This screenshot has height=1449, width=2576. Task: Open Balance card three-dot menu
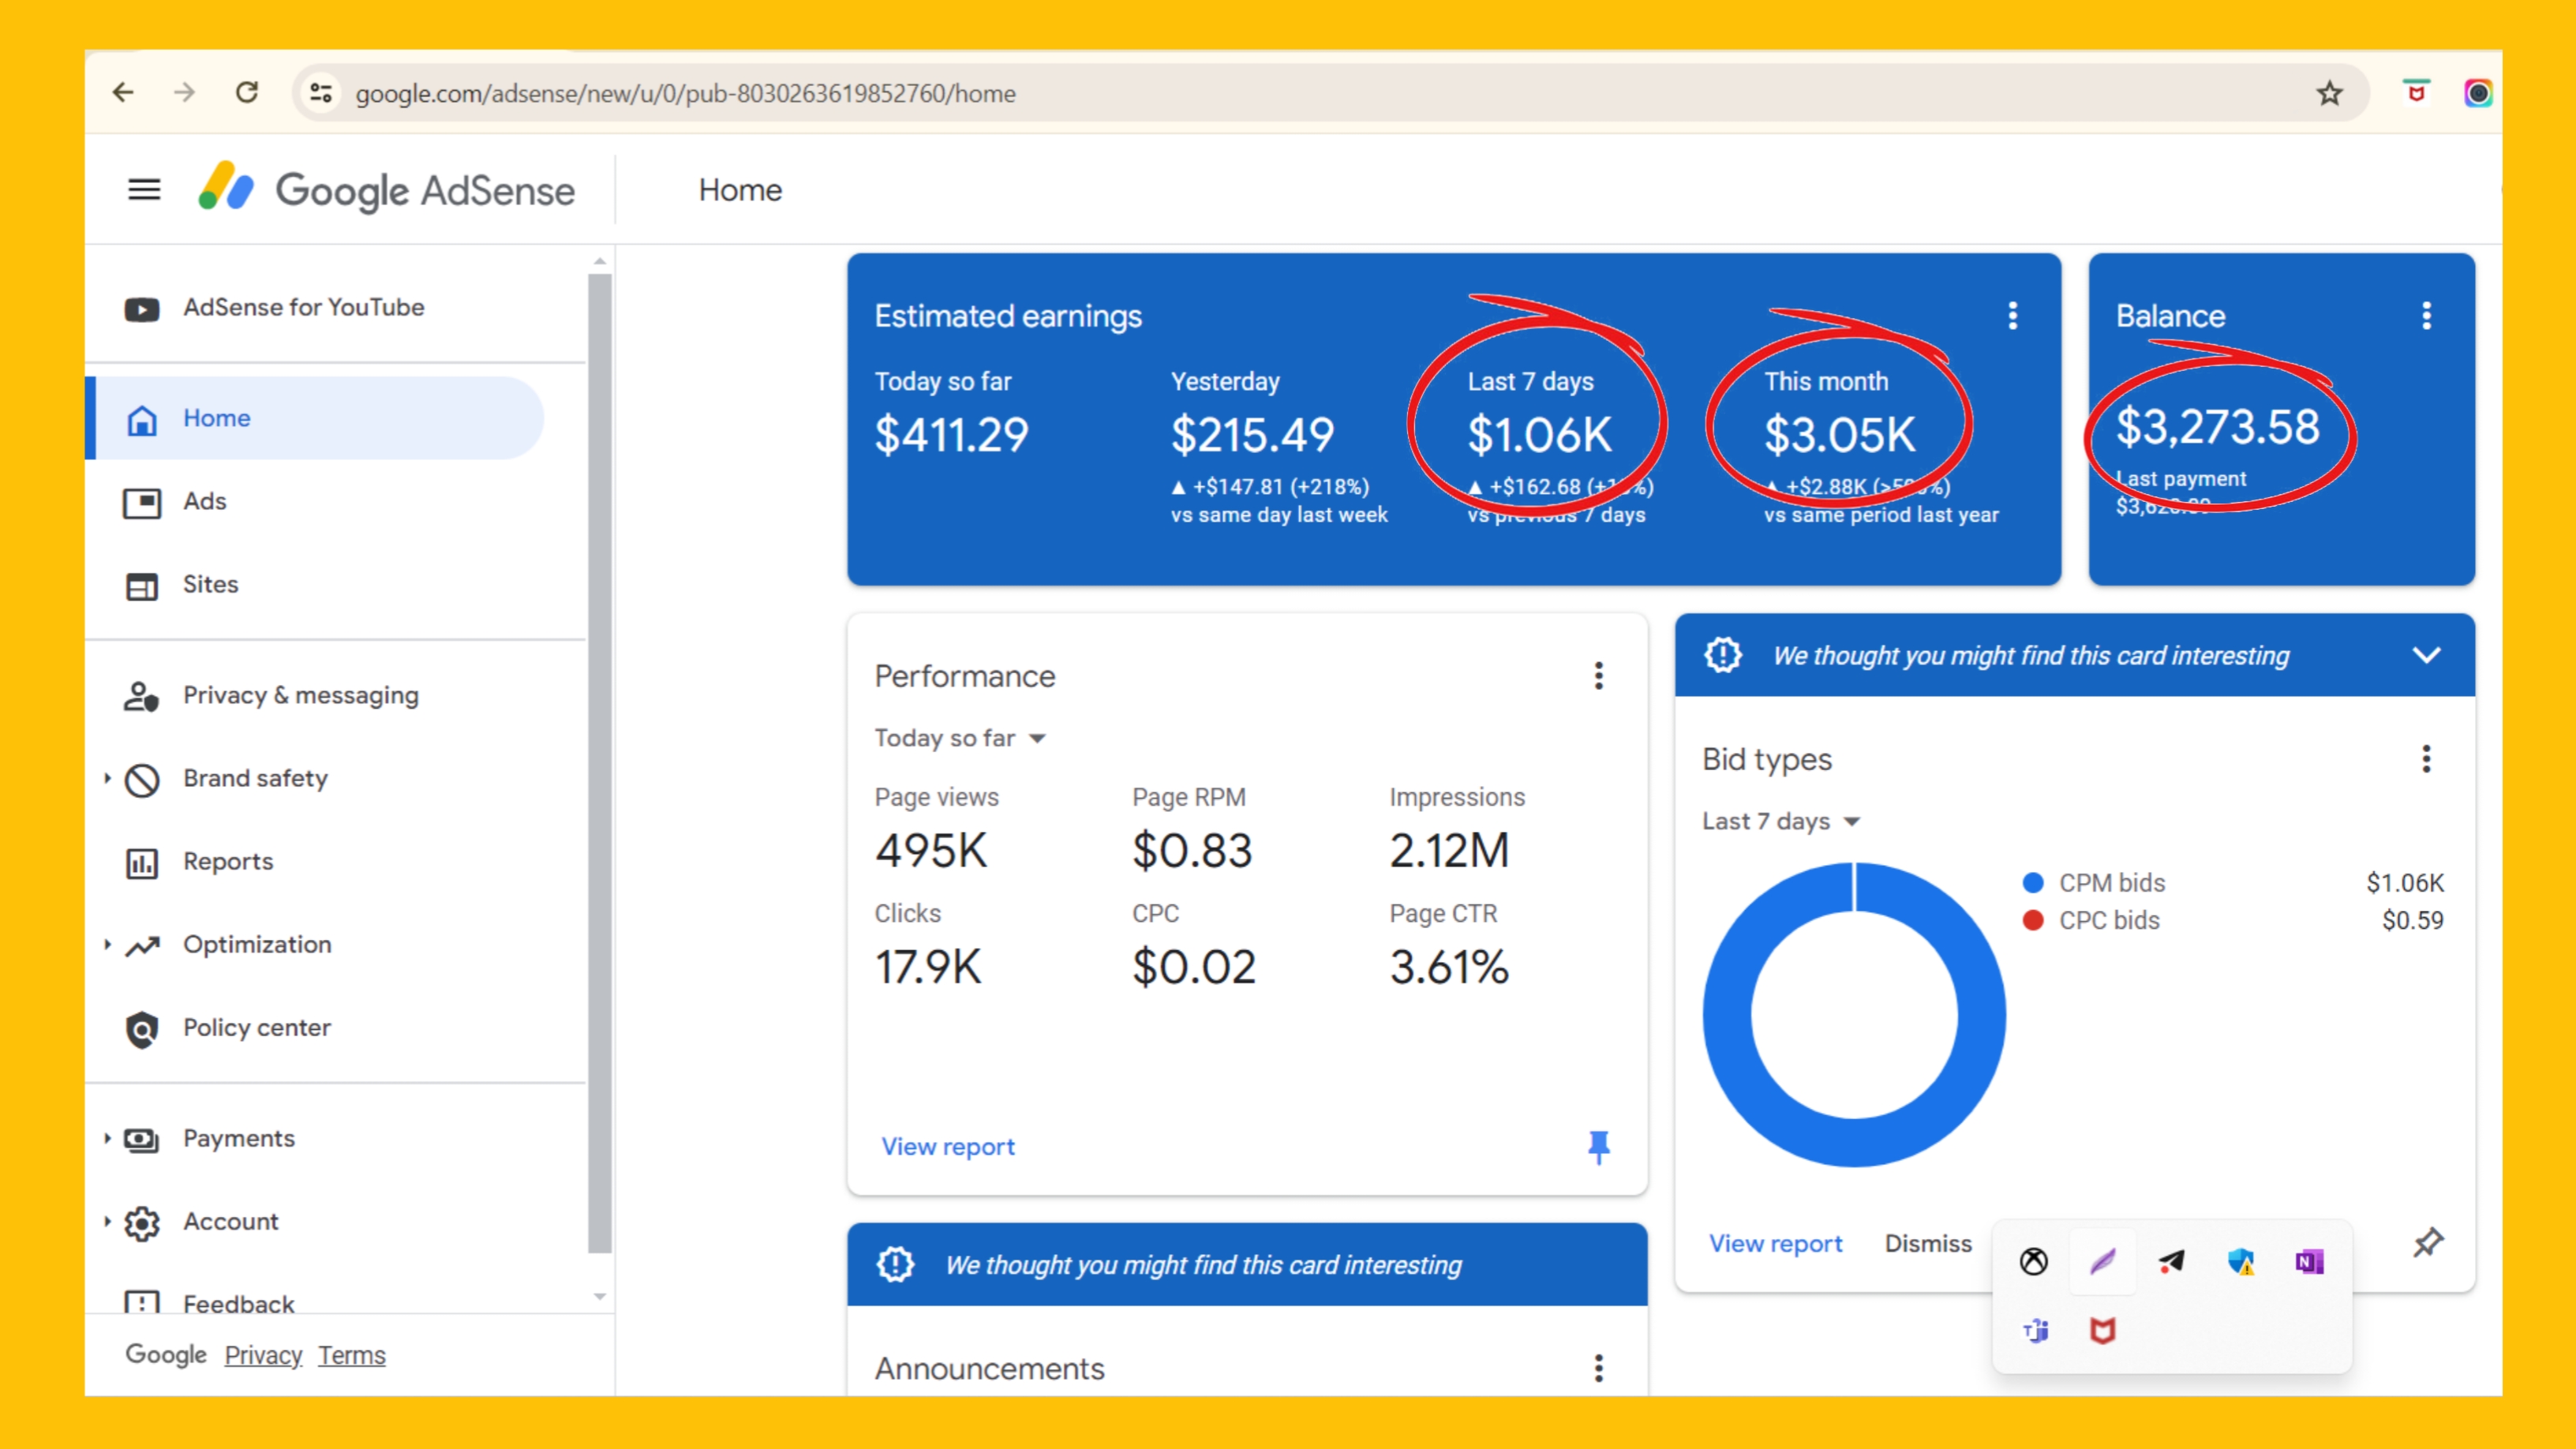[2426, 316]
